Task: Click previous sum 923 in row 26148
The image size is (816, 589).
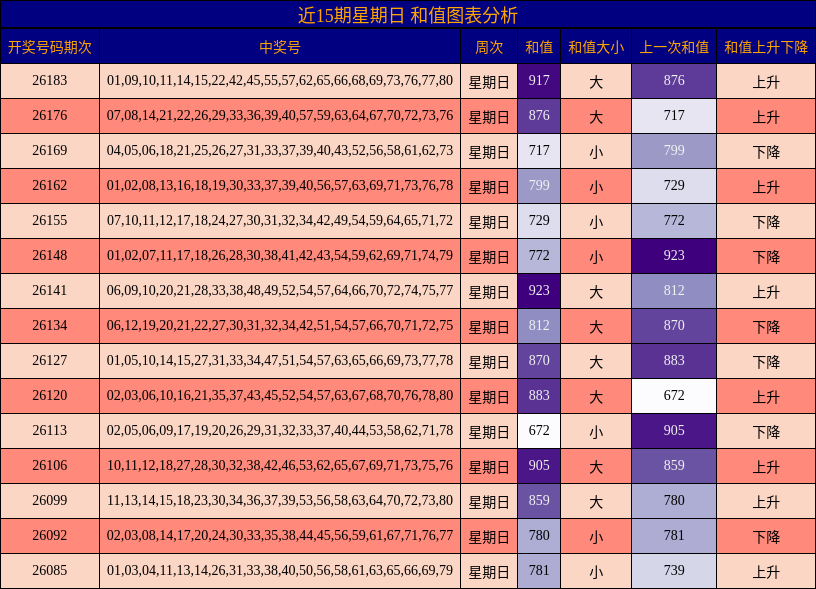Action: click(674, 256)
